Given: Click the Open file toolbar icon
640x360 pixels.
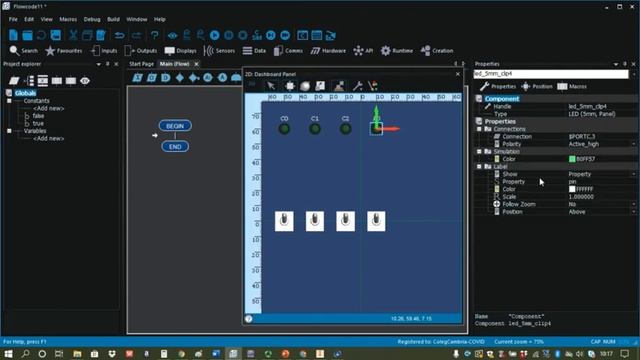Looking at the screenshot, I should (x=27, y=35).
